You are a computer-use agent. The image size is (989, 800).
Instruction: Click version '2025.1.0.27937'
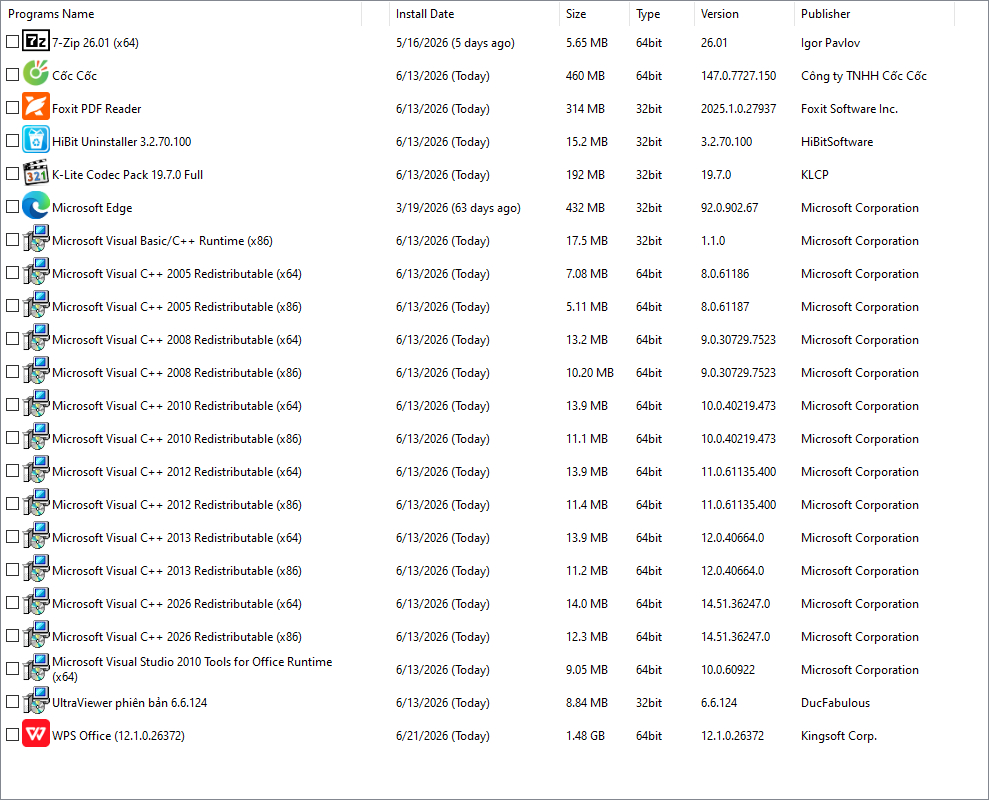coord(738,109)
